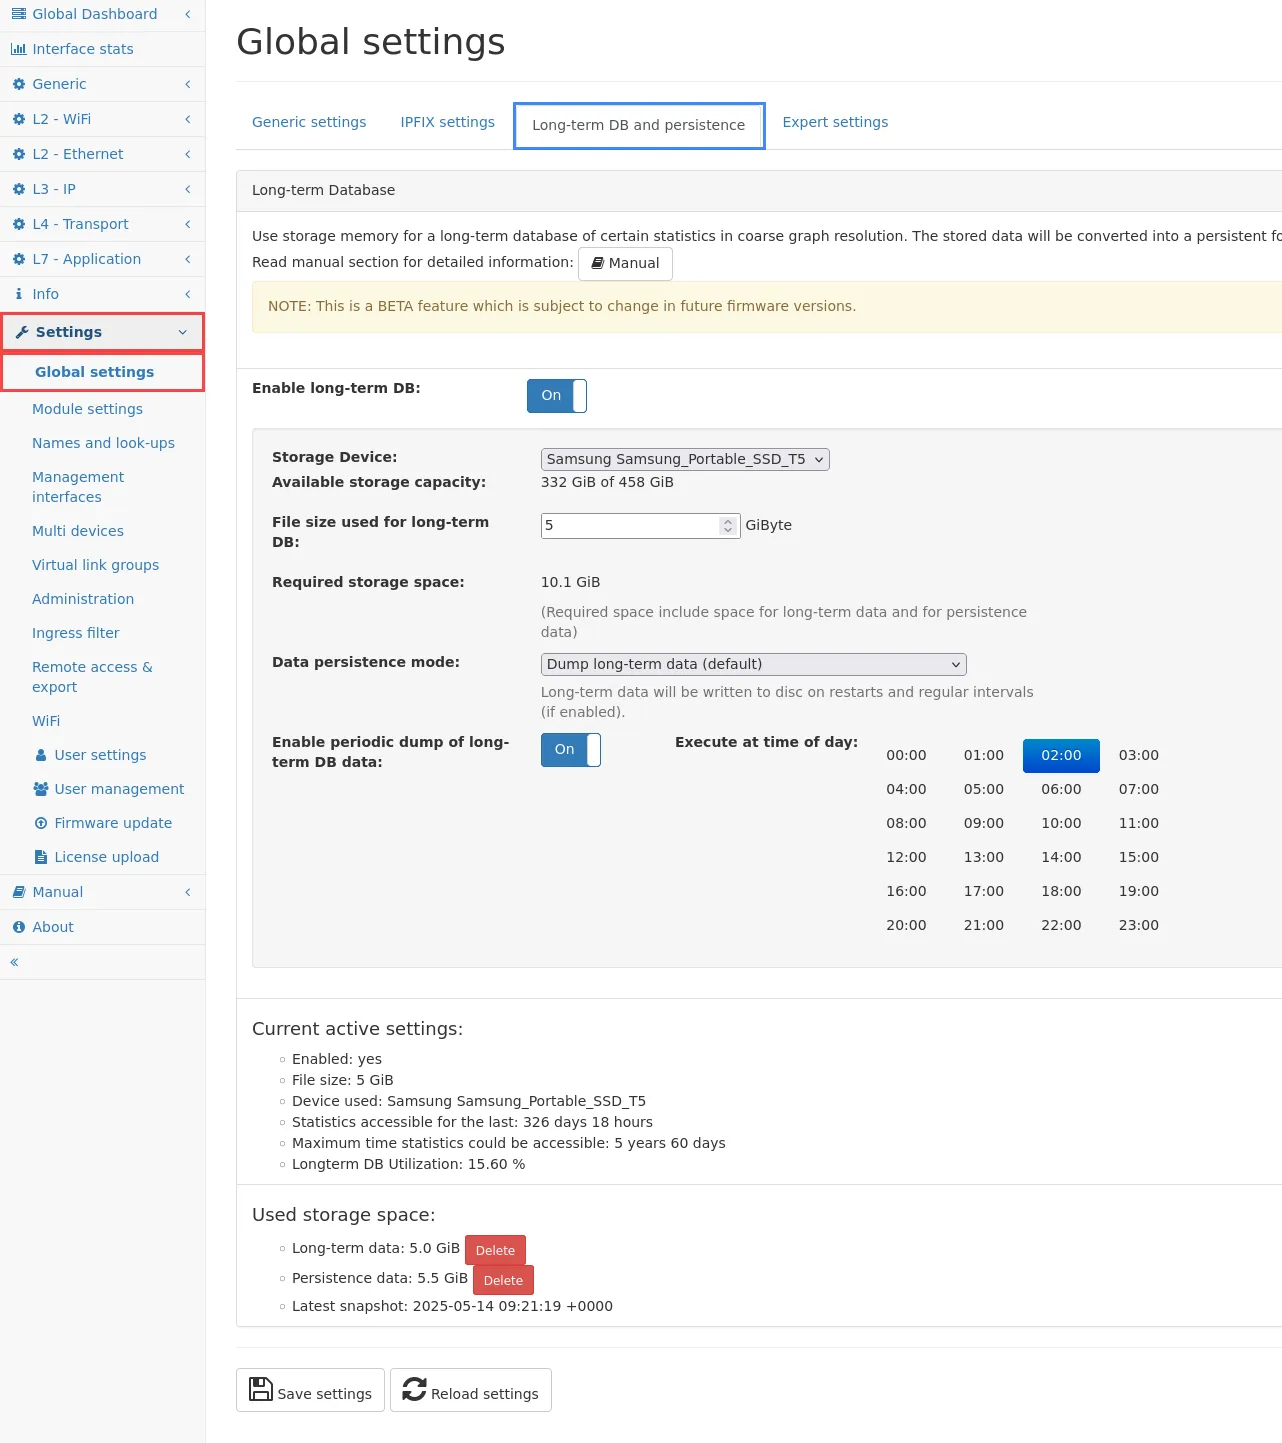The image size is (1282, 1443).
Task: Select the License upload document icon
Action: (41, 857)
